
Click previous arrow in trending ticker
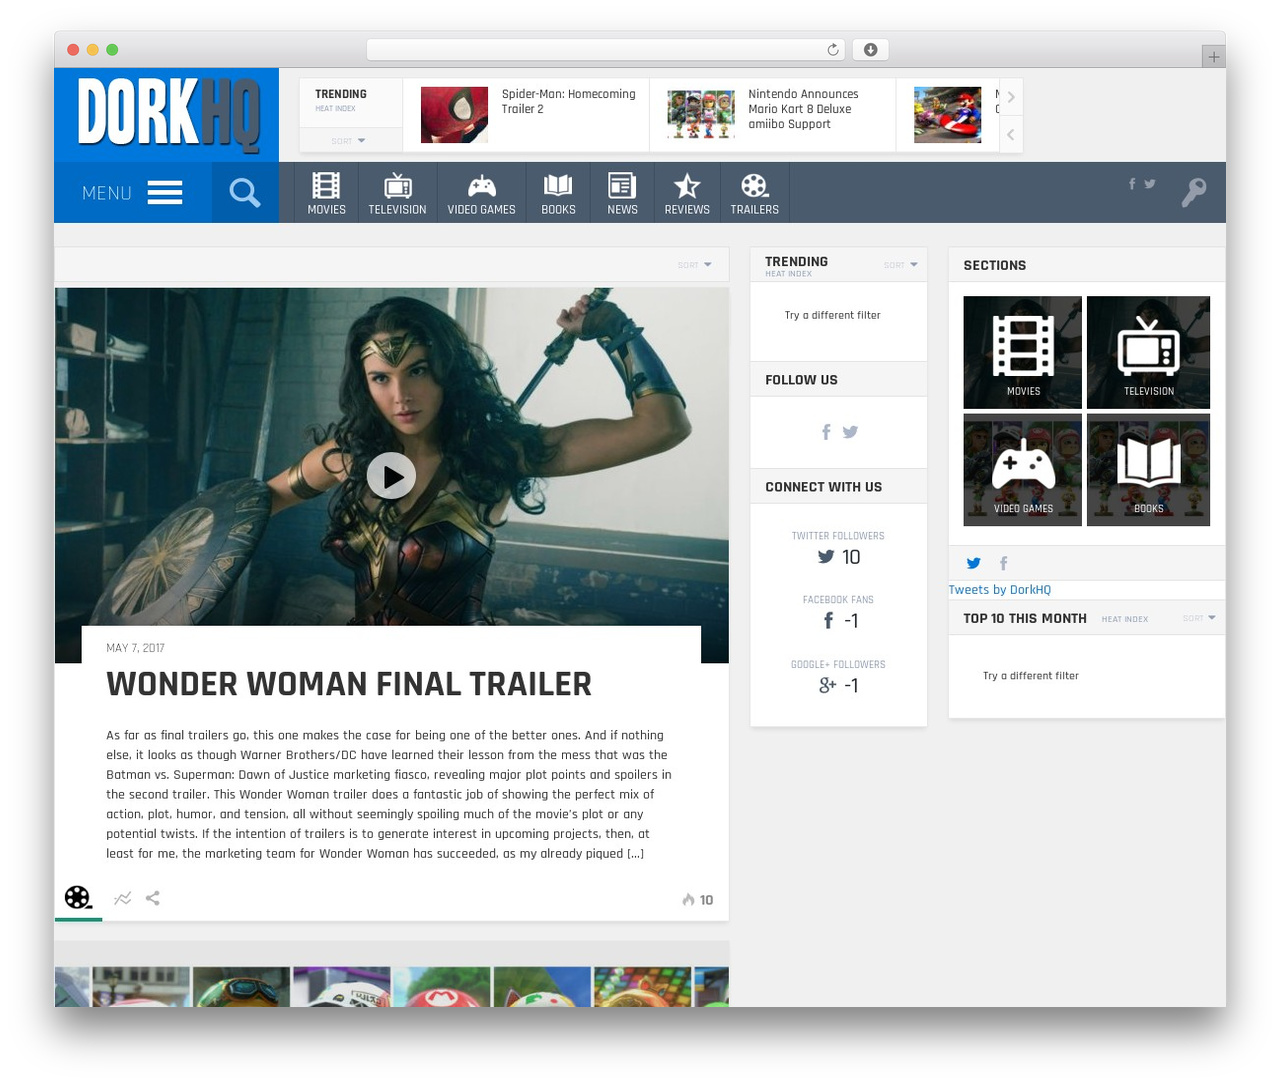pyautogui.click(x=1011, y=134)
